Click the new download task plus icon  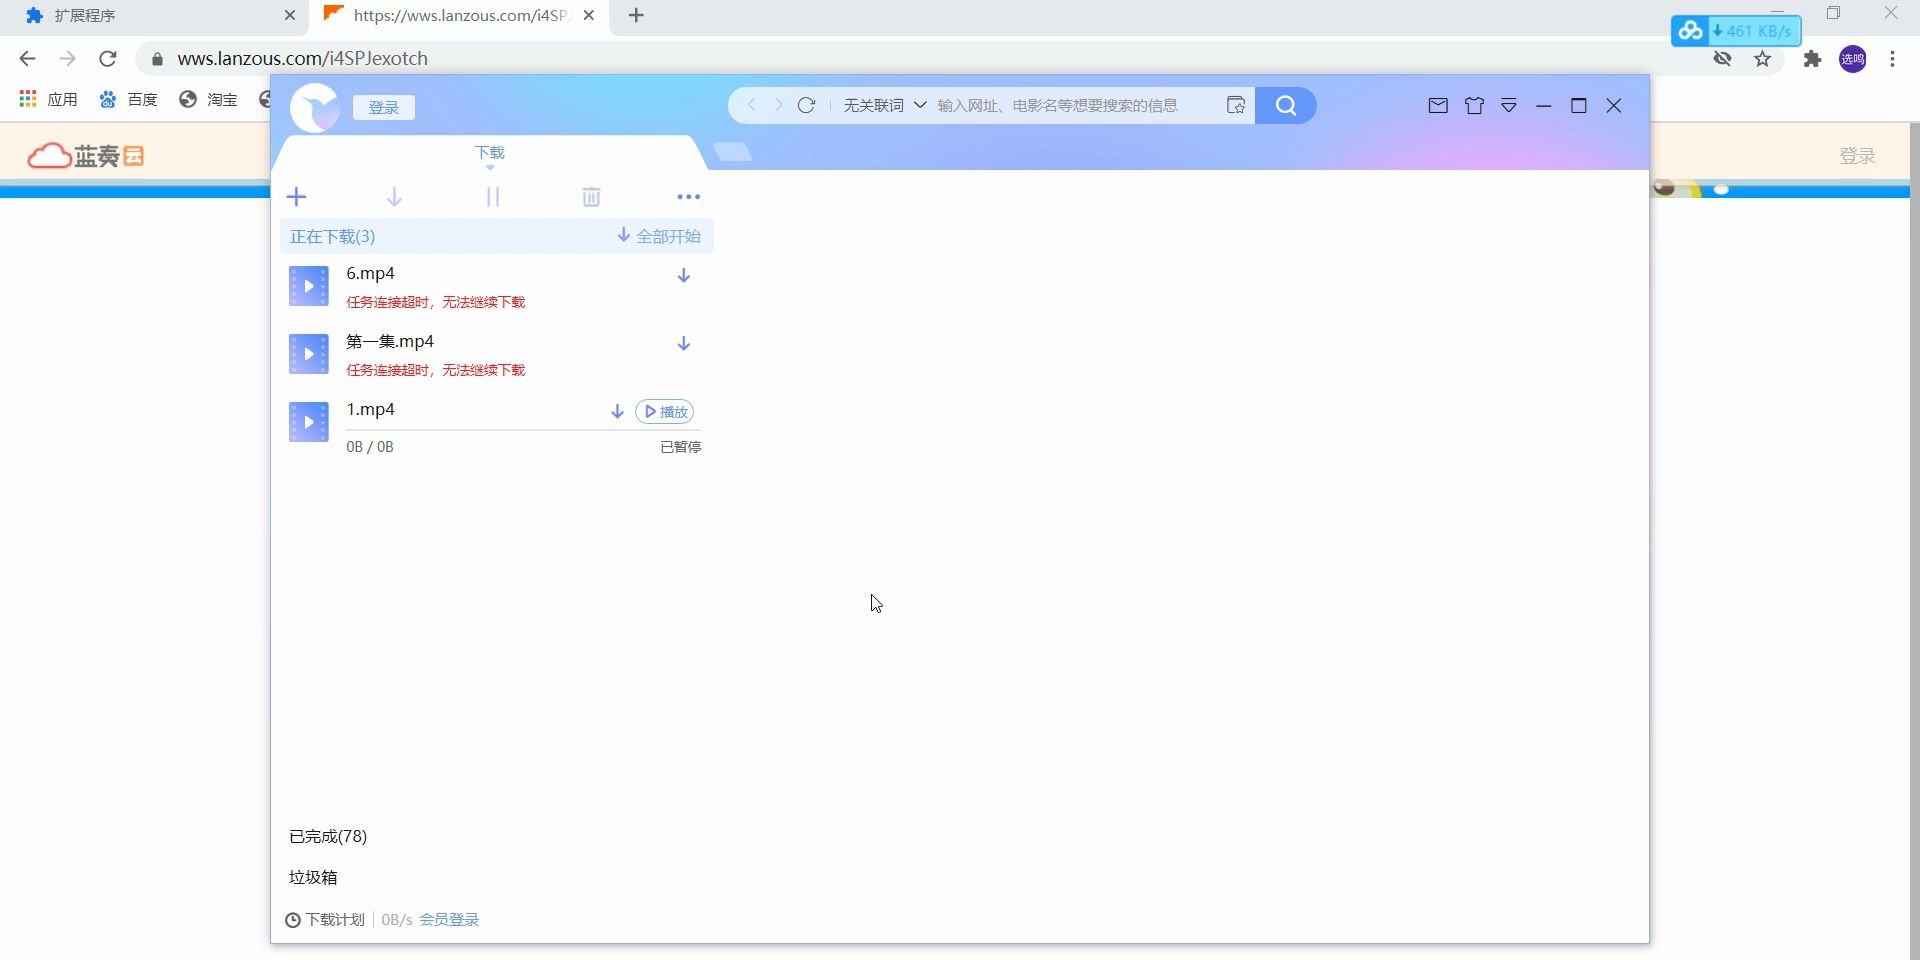click(x=297, y=197)
